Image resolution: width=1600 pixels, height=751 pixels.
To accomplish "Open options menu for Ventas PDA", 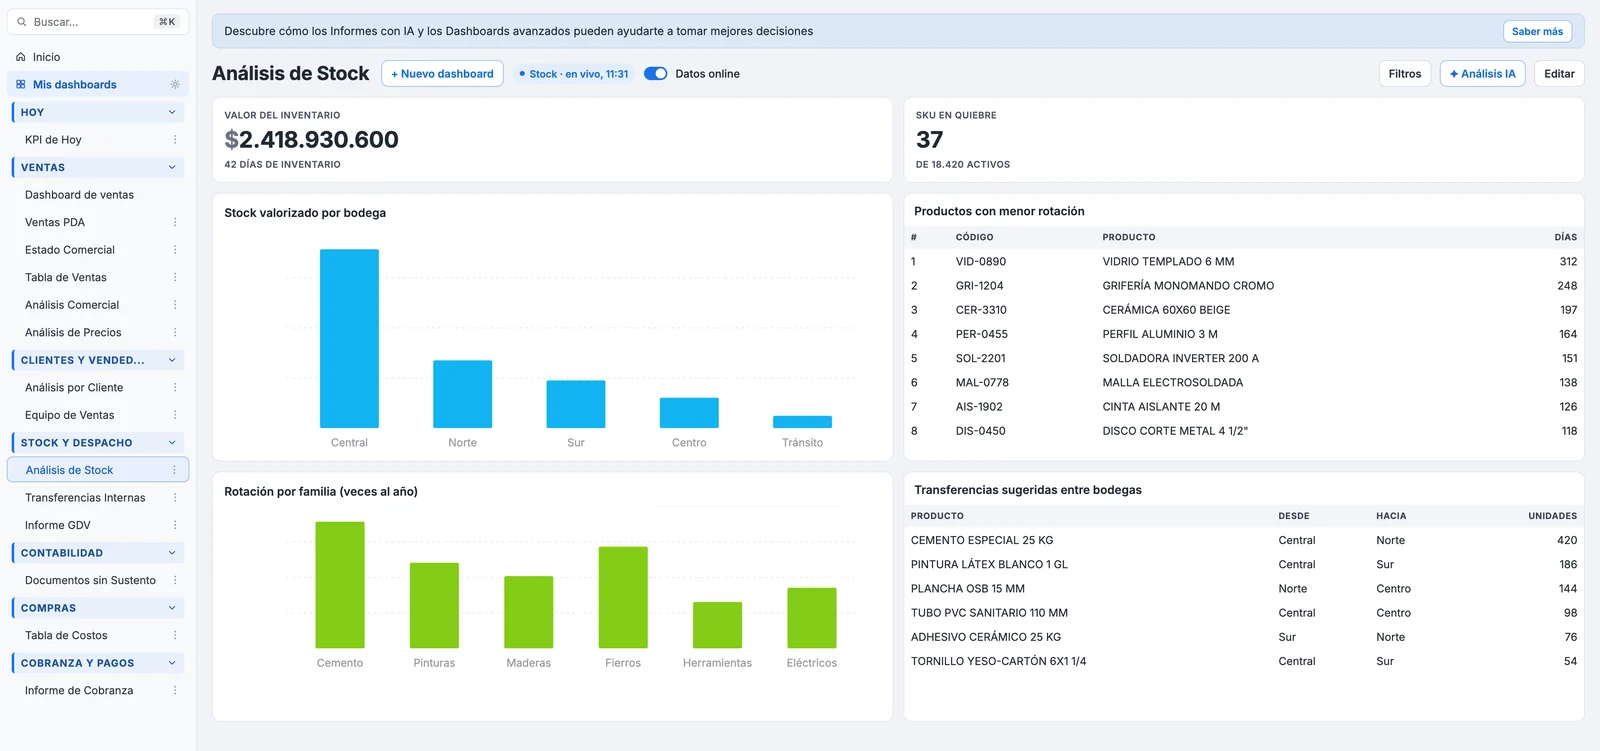I will 175,222.
